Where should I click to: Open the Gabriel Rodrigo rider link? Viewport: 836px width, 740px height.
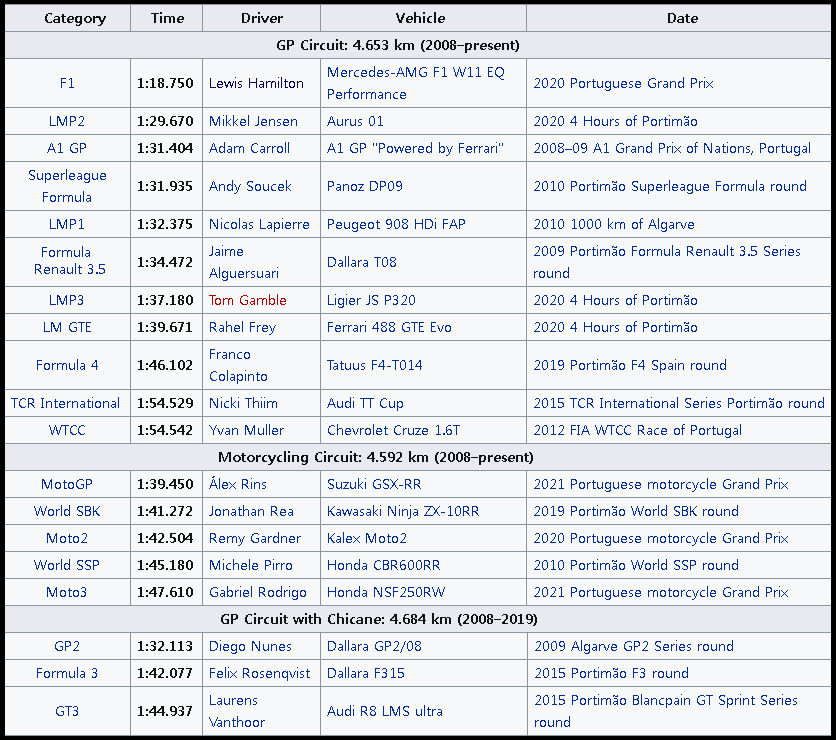click(x=258, y=592)
